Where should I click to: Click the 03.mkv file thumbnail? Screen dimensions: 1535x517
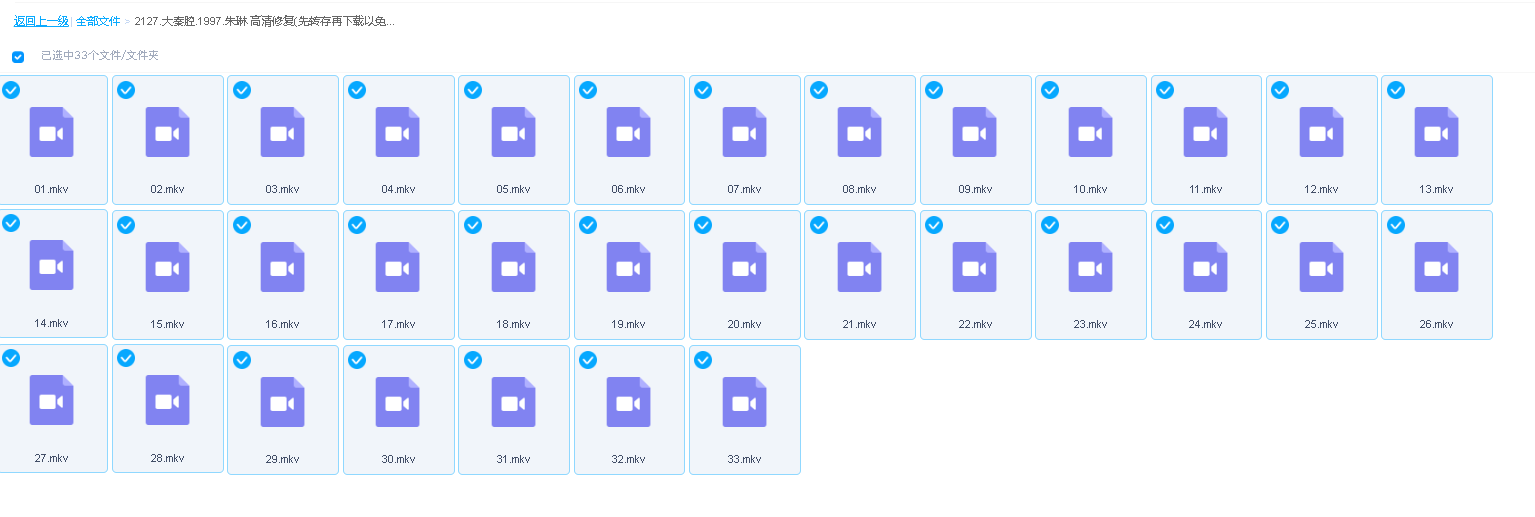[x=282, y=132]
